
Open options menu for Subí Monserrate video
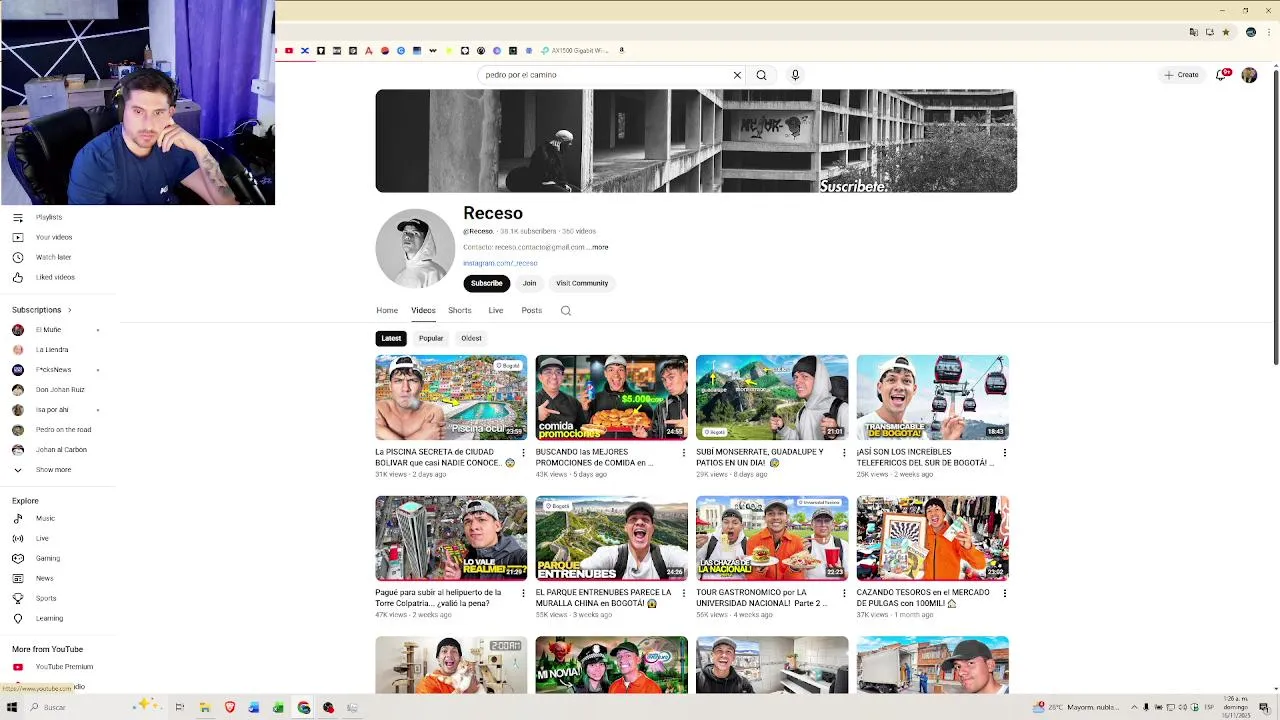pyautogui.click(x=844, y=453)
